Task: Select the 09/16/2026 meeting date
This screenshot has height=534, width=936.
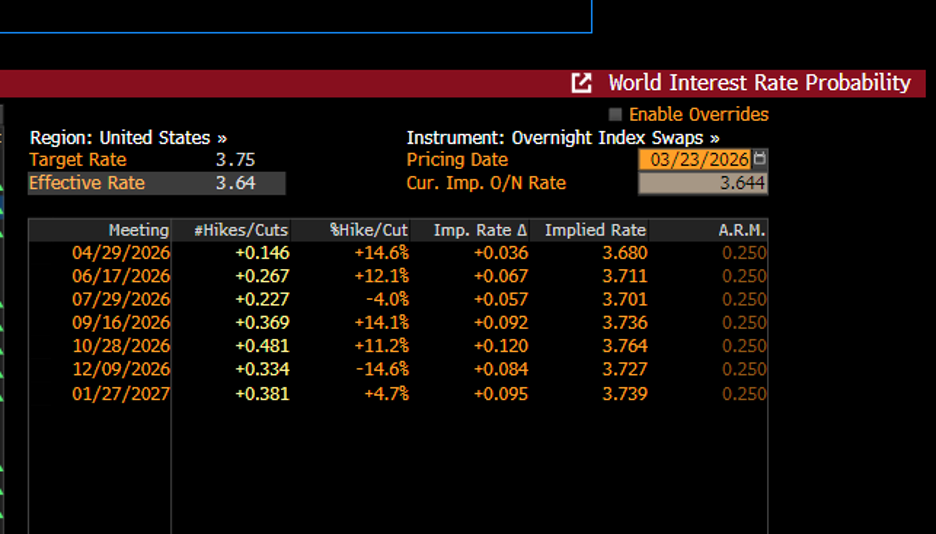Action: pyautogui.click(x=121, y=323)
